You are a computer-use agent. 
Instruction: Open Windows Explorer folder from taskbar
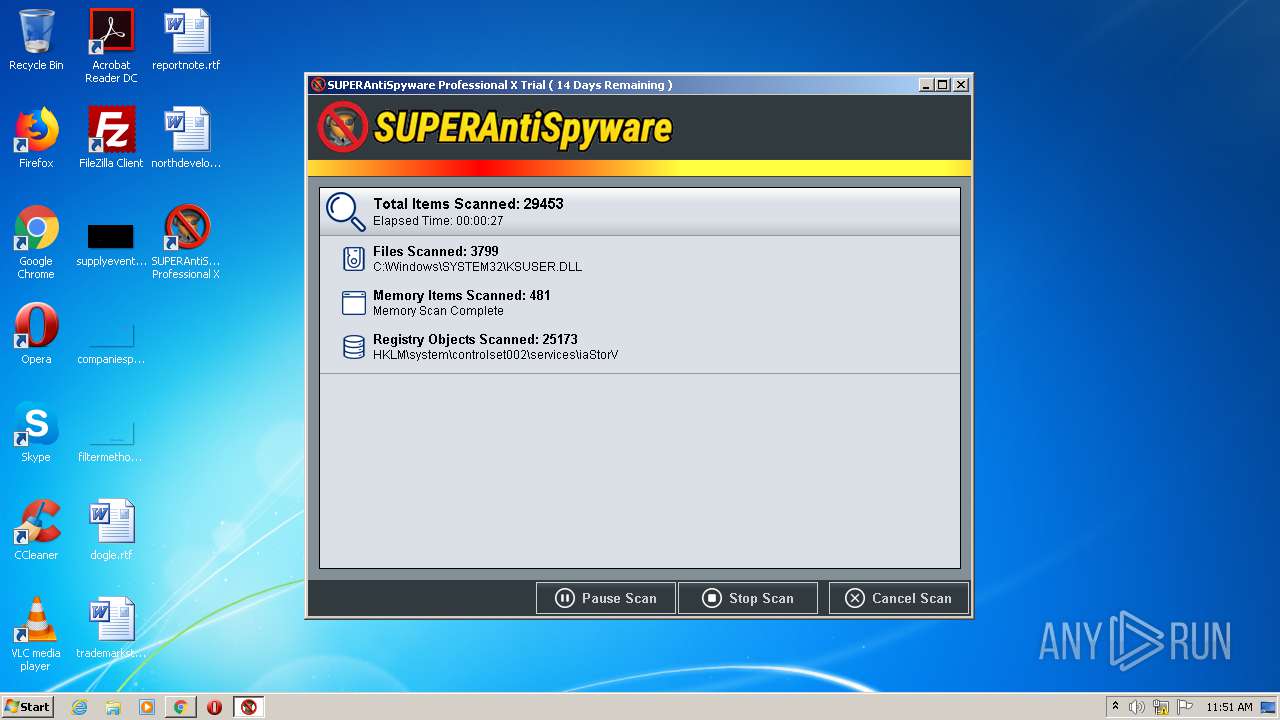(113, 707)
